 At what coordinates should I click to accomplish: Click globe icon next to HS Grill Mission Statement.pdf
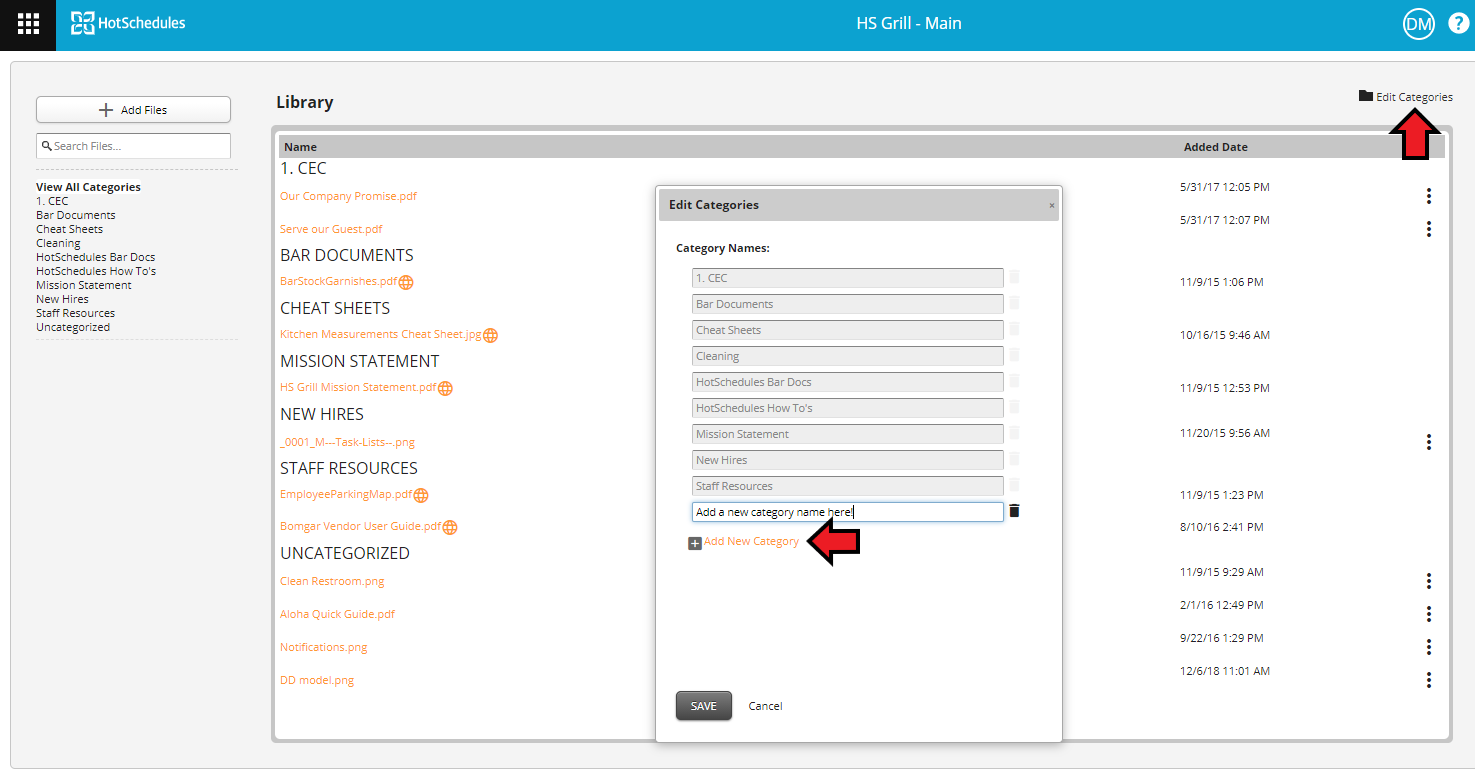(445, 388)
